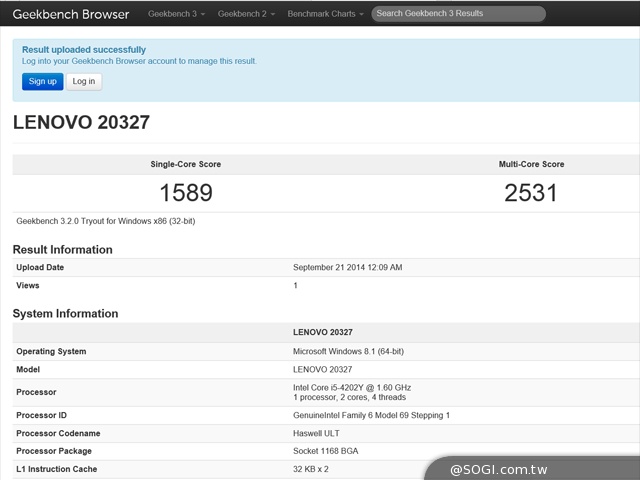Image resolution: width=640 pixels, height=480 pixels.
Task: Open the Benchmark Charts dropdown
Action: coord(325,14)
